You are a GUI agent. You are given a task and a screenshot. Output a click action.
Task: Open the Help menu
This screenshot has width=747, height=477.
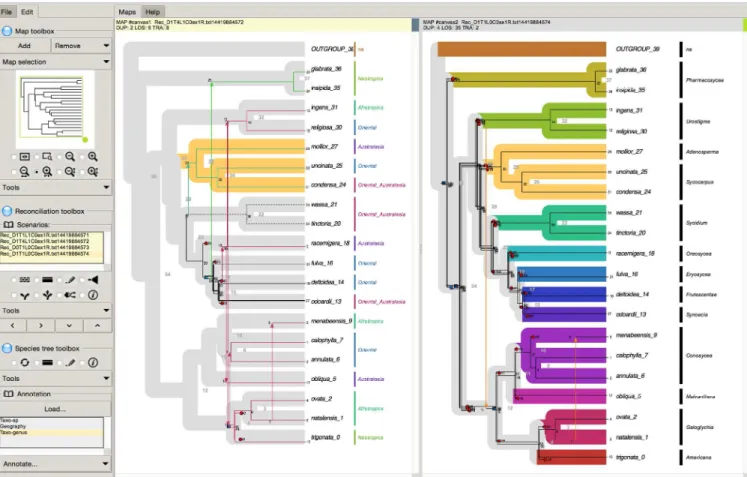[x=152, y=11]
